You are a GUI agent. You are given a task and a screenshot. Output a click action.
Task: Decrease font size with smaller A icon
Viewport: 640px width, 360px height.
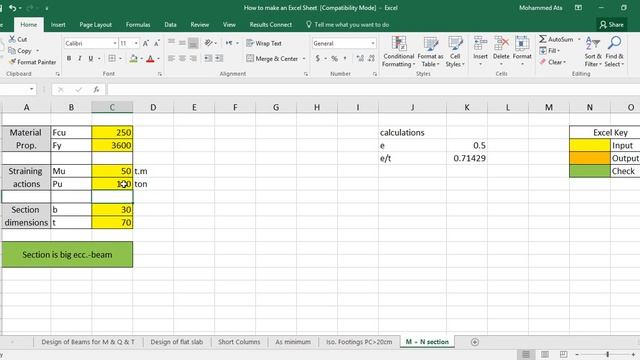pos(157,43)
